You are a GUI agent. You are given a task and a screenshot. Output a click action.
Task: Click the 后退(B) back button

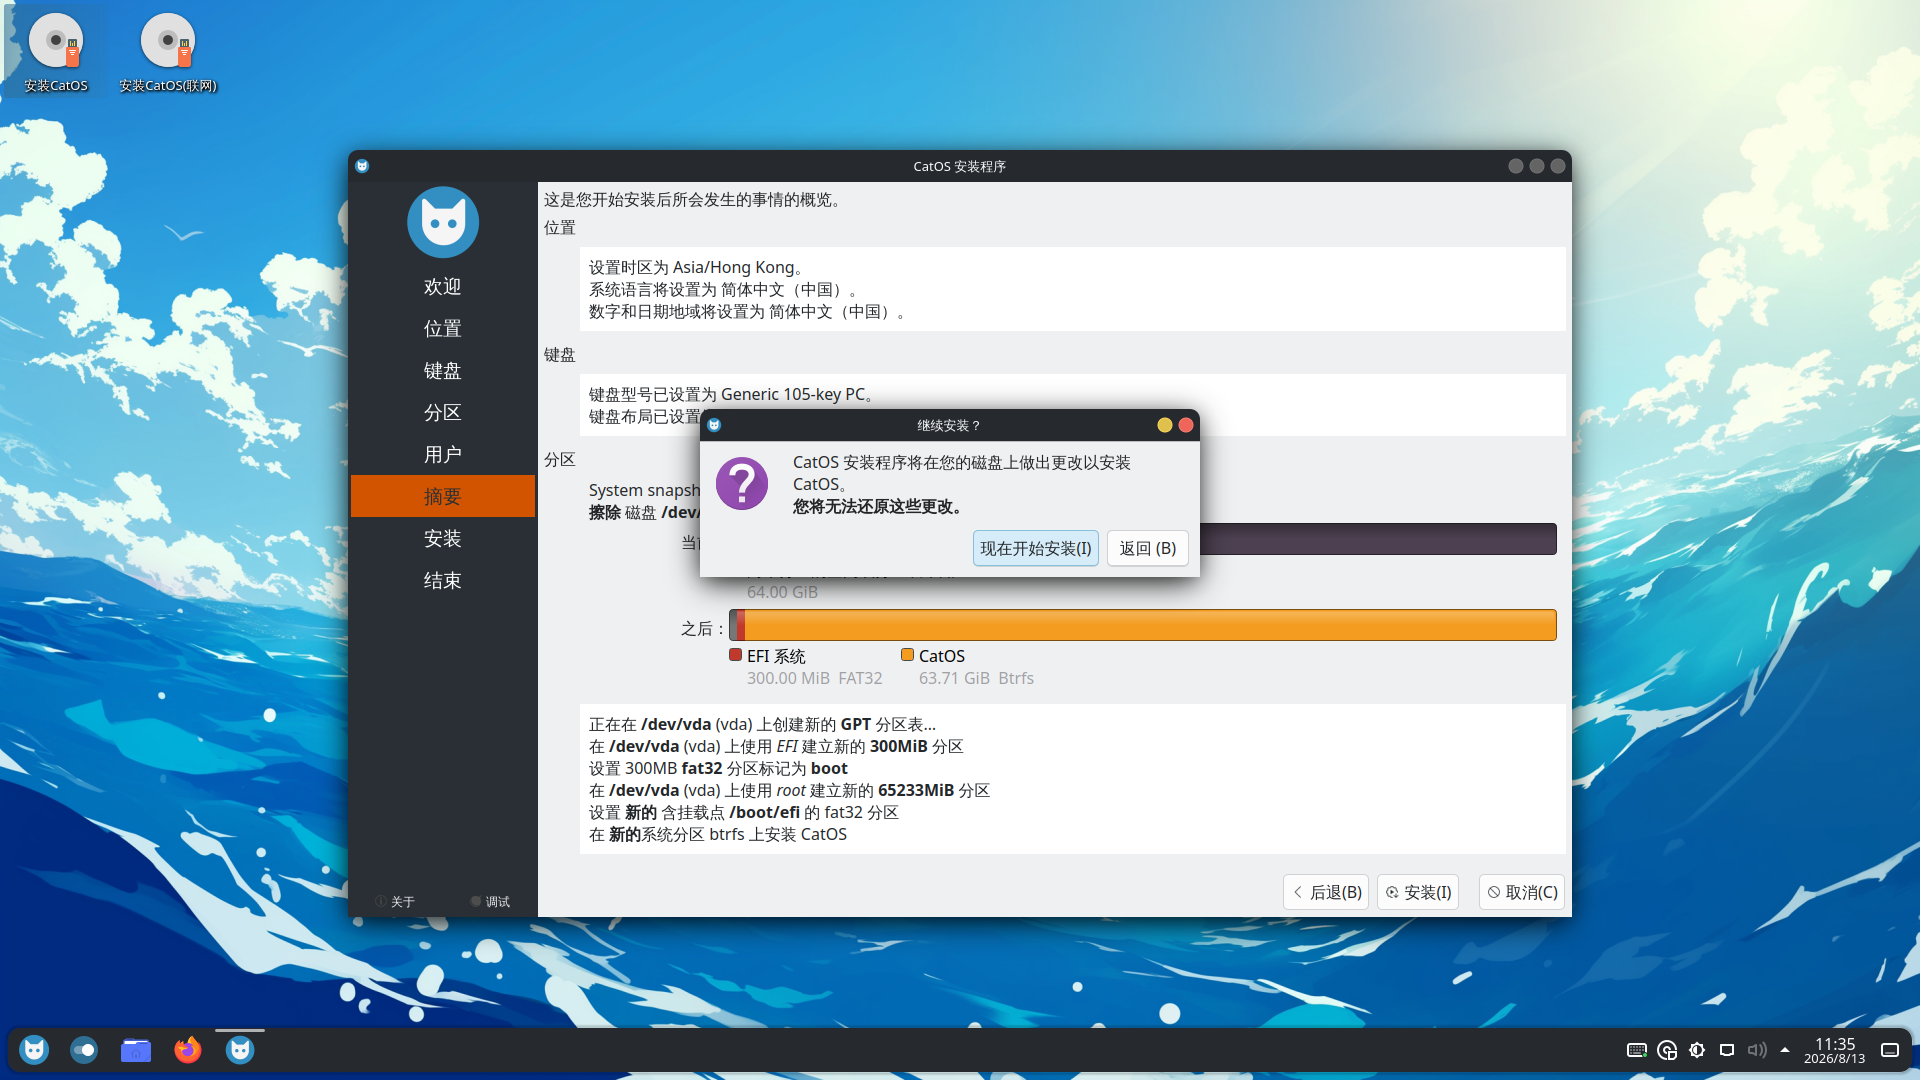(1327, 892)
